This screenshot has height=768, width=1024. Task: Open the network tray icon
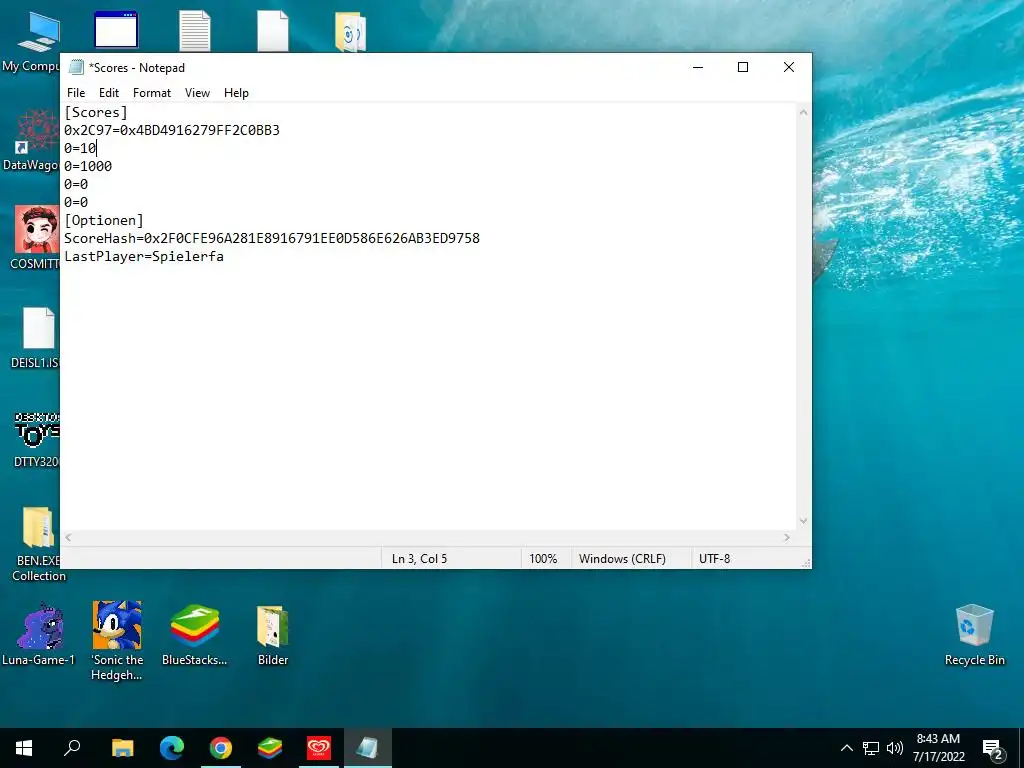[871, 748]
